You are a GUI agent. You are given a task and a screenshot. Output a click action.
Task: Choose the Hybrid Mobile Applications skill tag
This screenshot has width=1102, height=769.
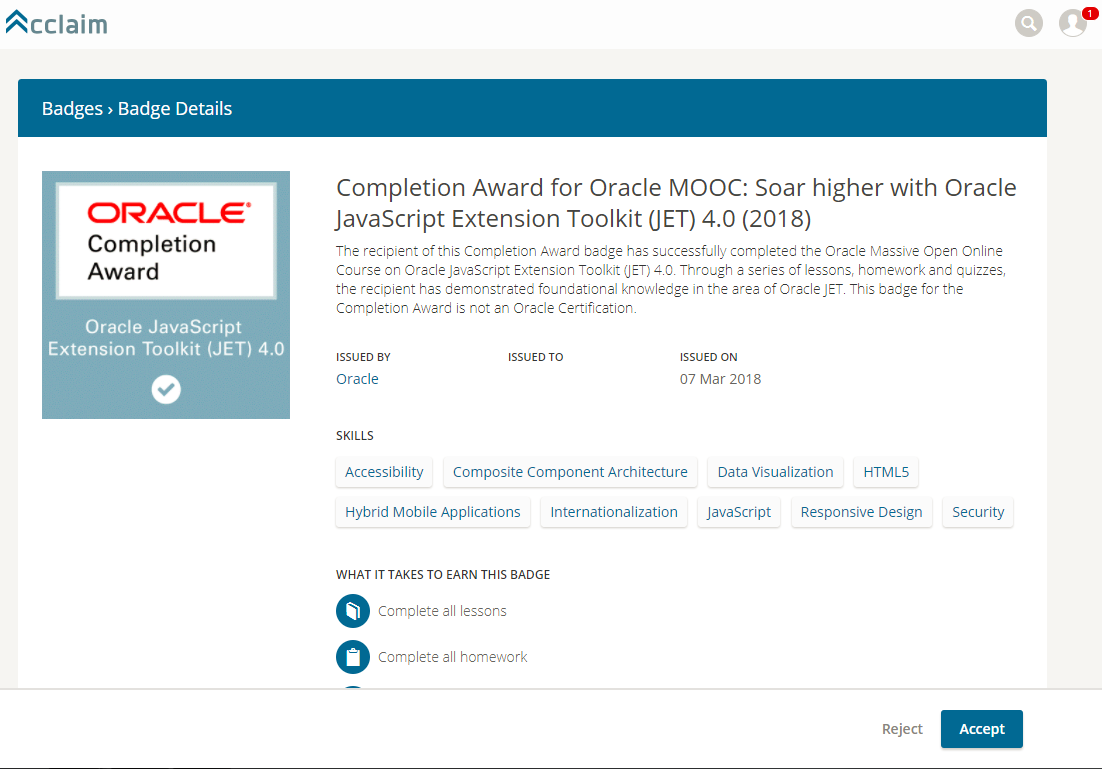(x=432, y=512)
